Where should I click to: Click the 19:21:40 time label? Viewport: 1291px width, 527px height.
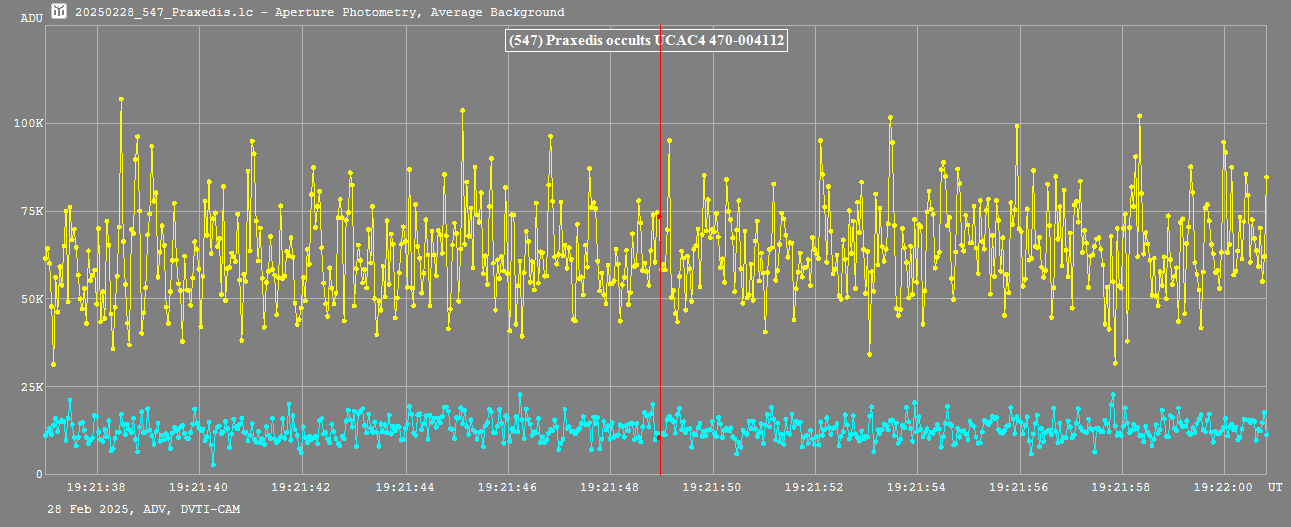click(x=199, y=488)
